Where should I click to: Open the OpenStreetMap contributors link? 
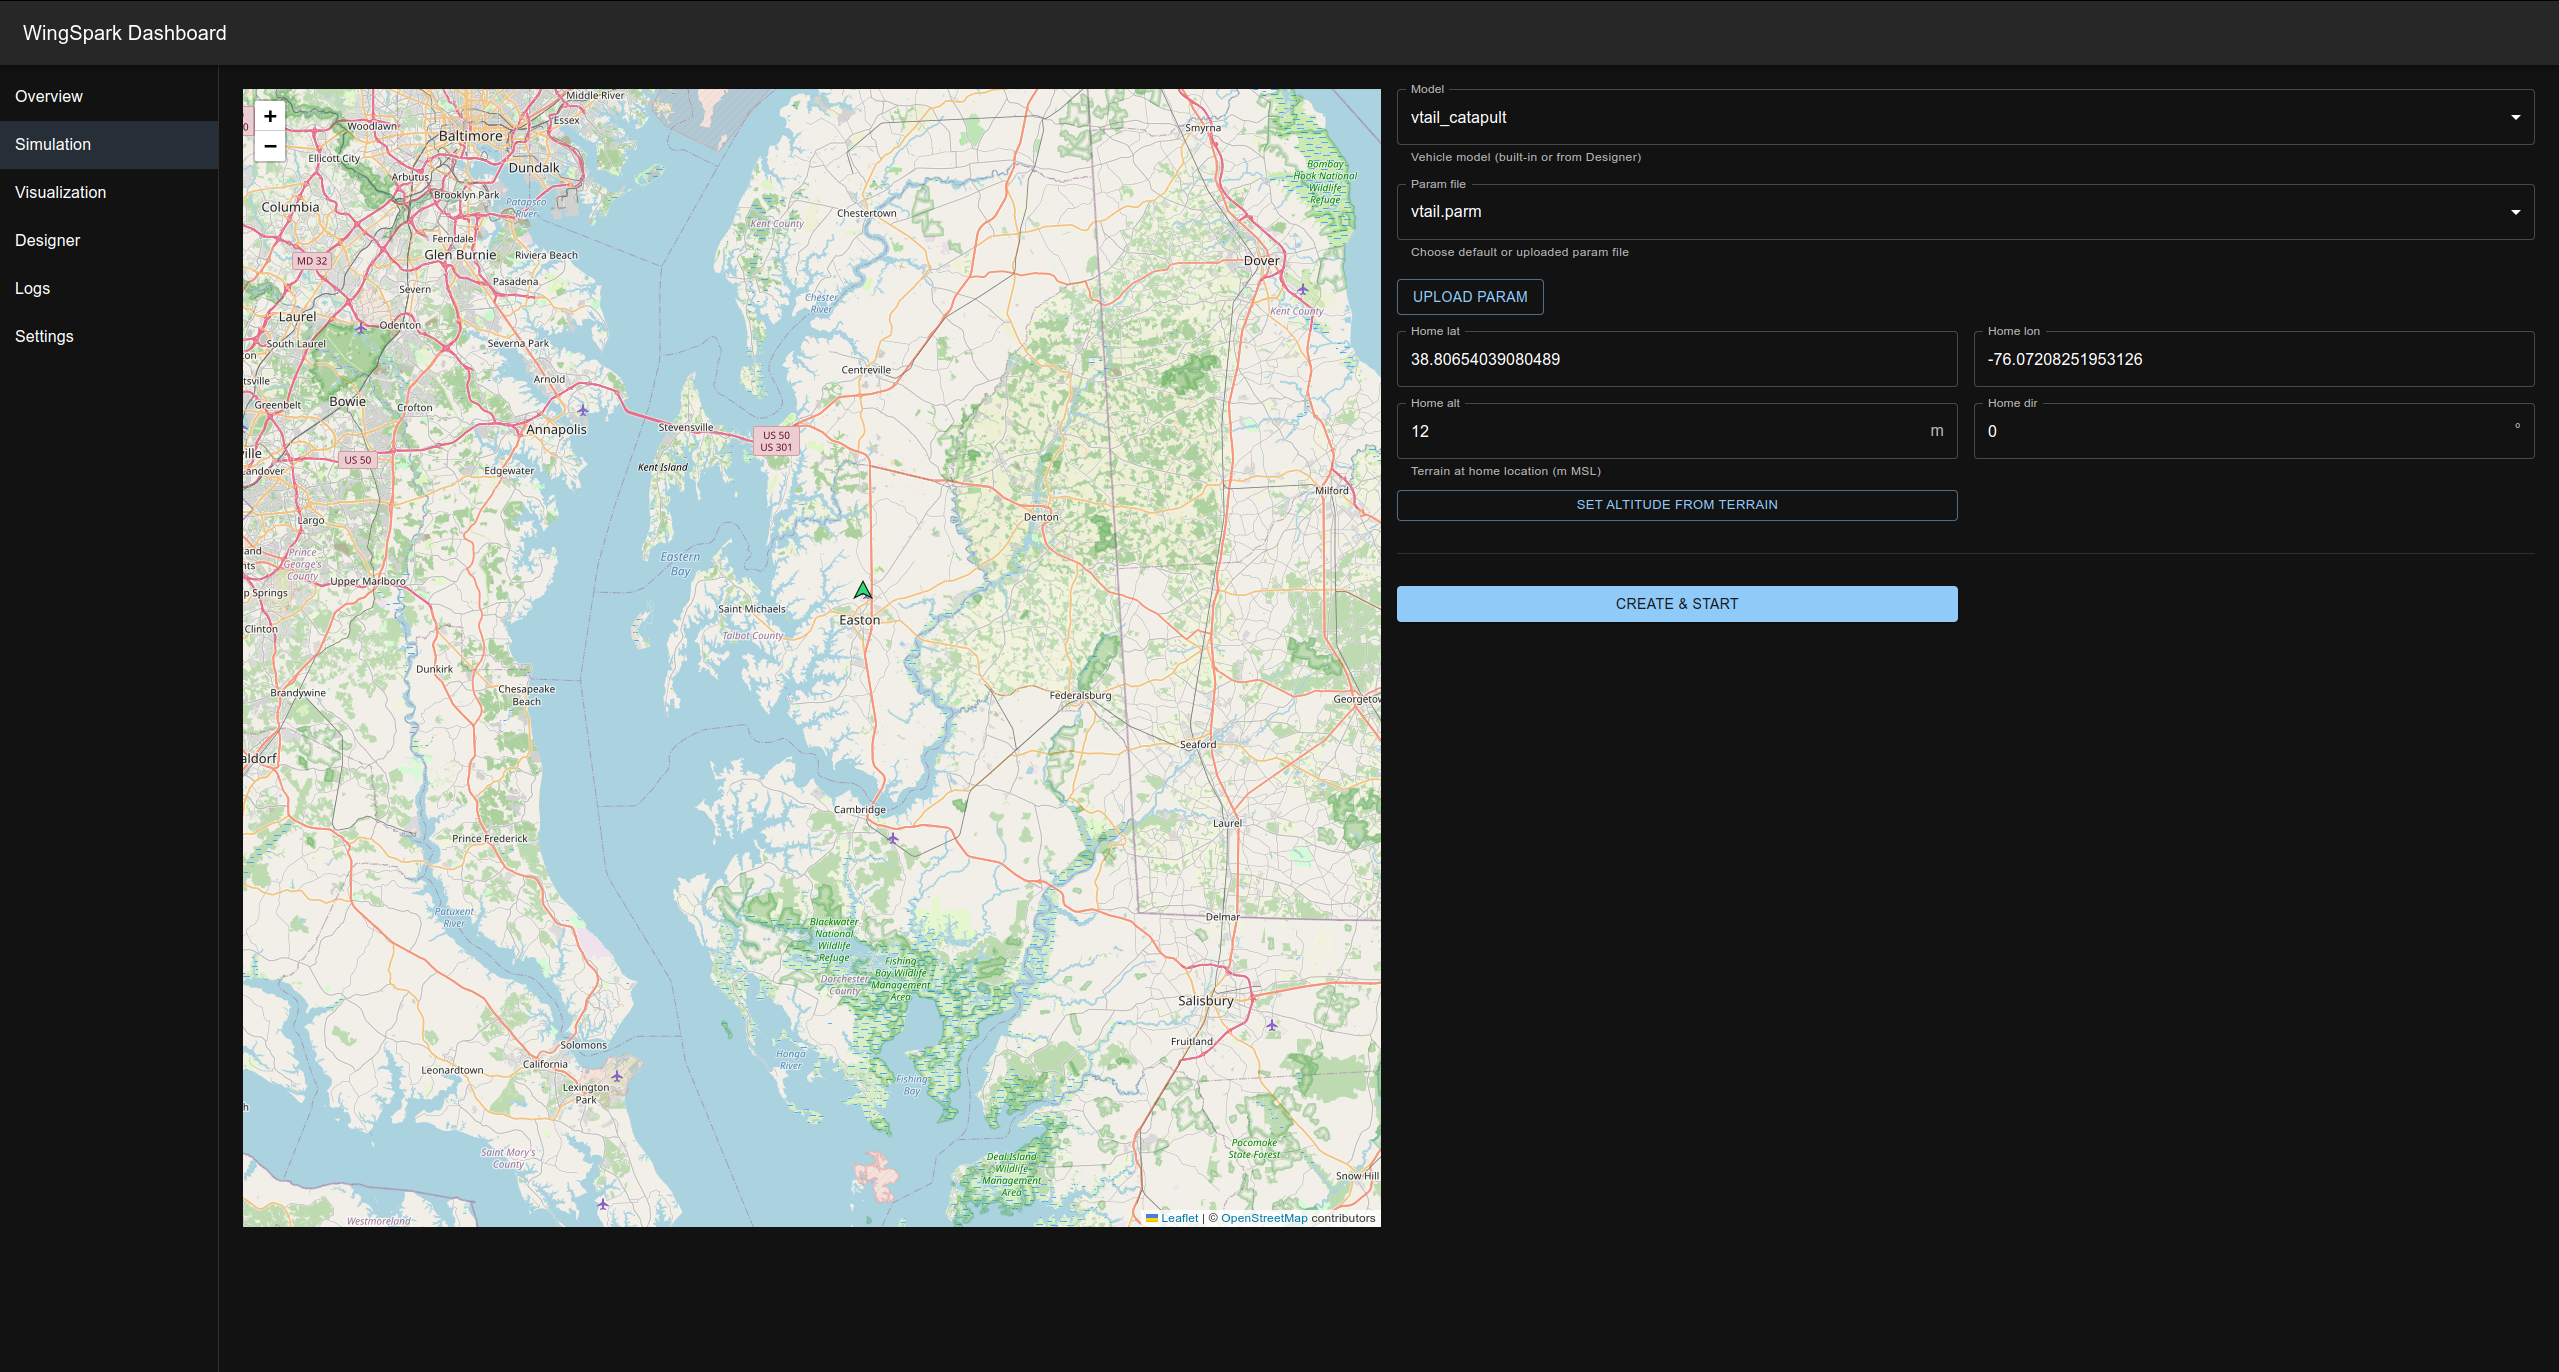coord(1263,1218)
